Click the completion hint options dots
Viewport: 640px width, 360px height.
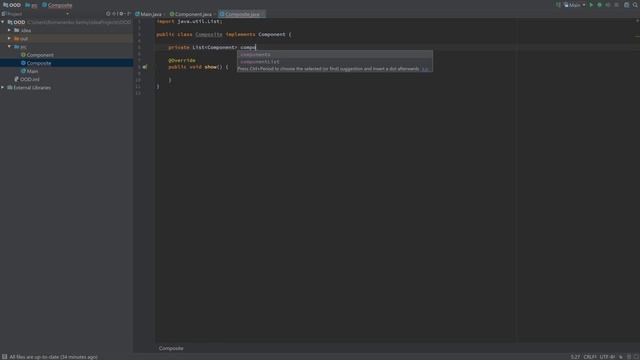coord(425,69)
